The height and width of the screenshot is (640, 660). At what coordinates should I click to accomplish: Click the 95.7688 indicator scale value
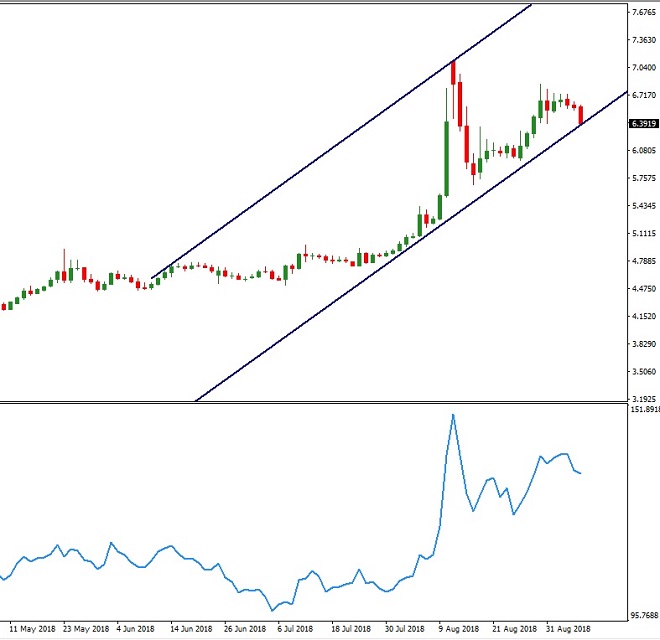click(644, 616)
